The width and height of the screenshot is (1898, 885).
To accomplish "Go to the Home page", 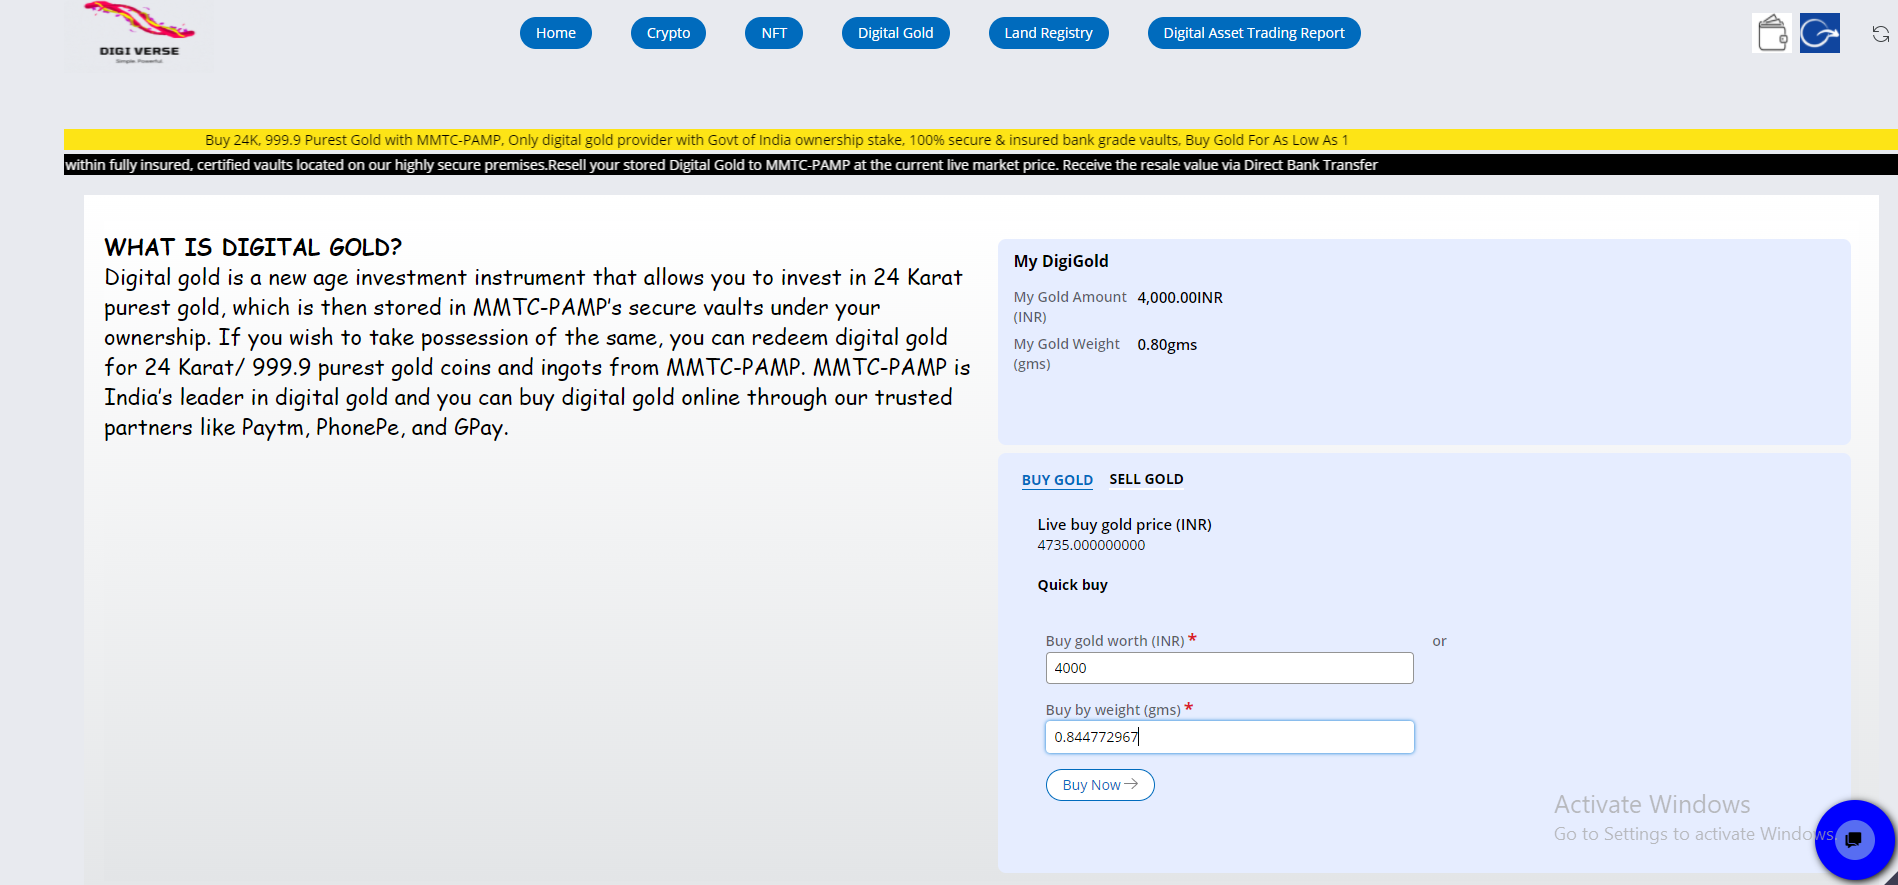I will click(x=556, y=33).
